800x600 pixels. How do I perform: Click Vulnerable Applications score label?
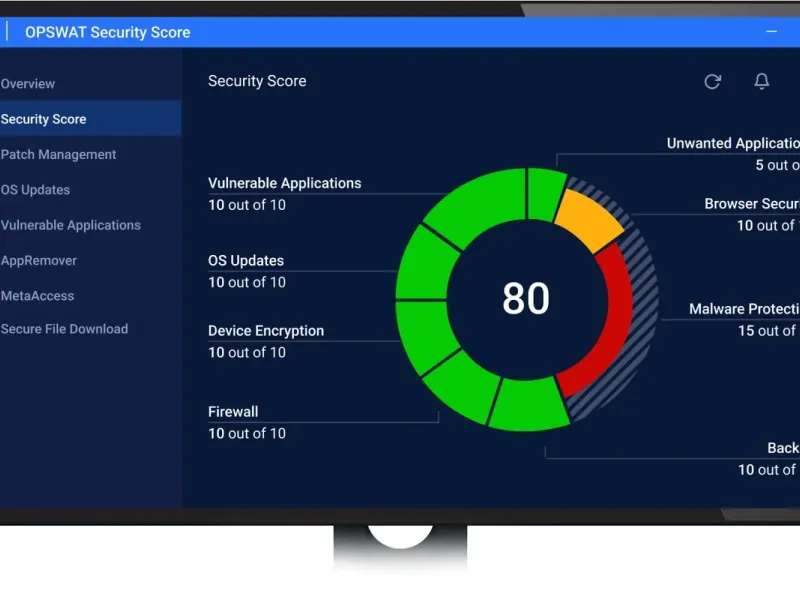(x=285, y=183)
